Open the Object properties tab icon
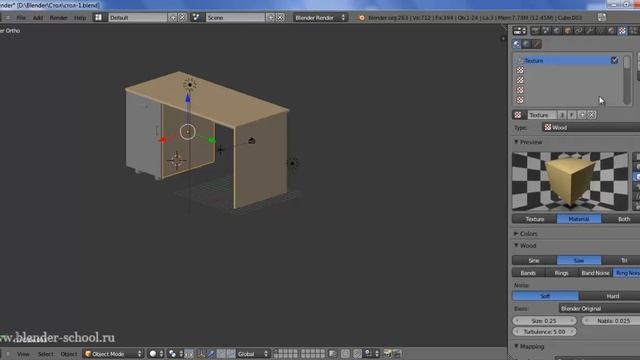Screen dimensions: 640x360 pos(567,31)
